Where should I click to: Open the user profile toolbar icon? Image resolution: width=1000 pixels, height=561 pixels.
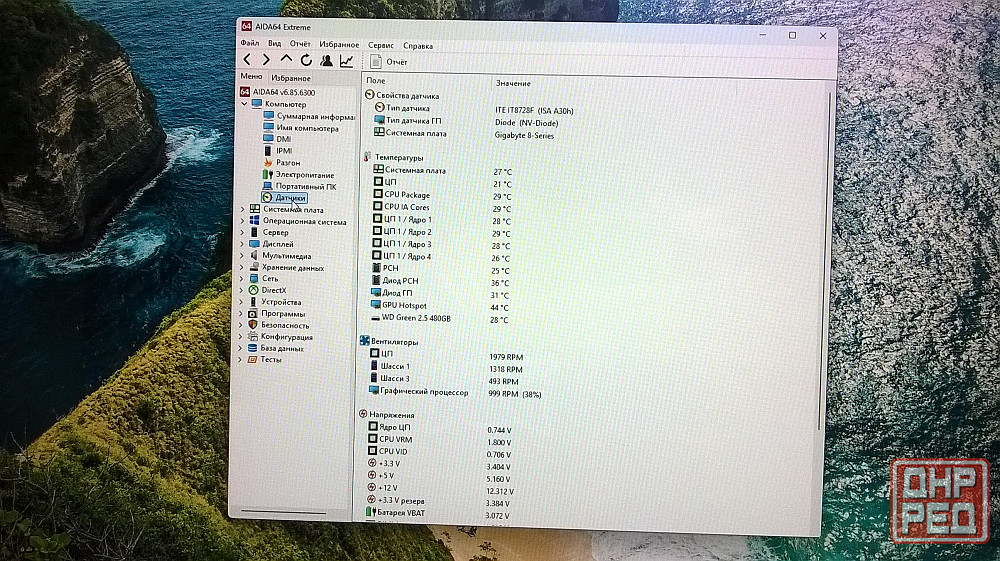point(326,61)
